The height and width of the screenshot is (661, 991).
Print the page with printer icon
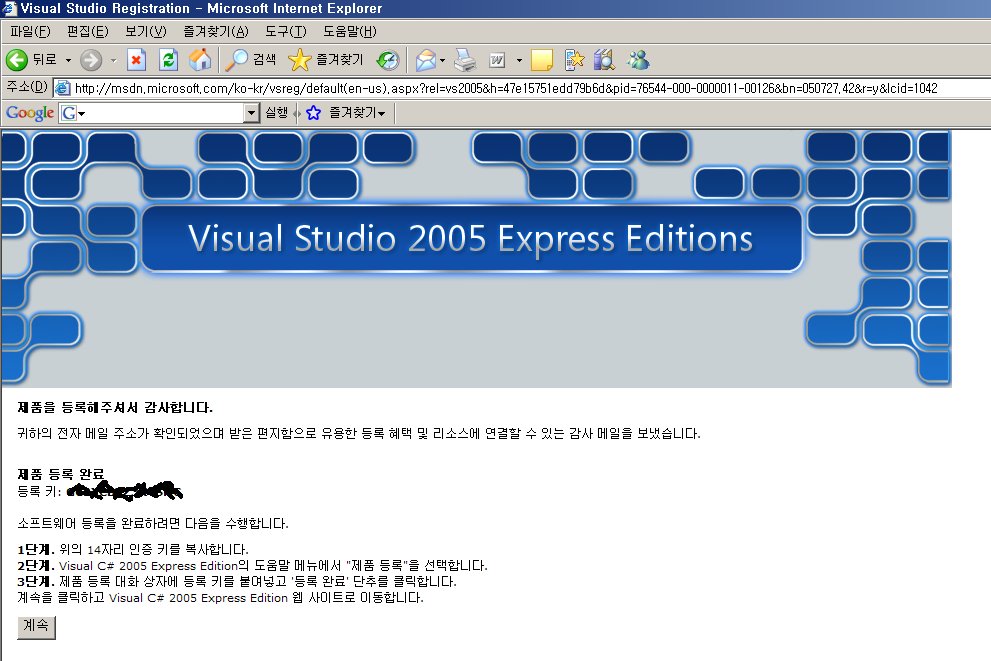click(465, 60)
